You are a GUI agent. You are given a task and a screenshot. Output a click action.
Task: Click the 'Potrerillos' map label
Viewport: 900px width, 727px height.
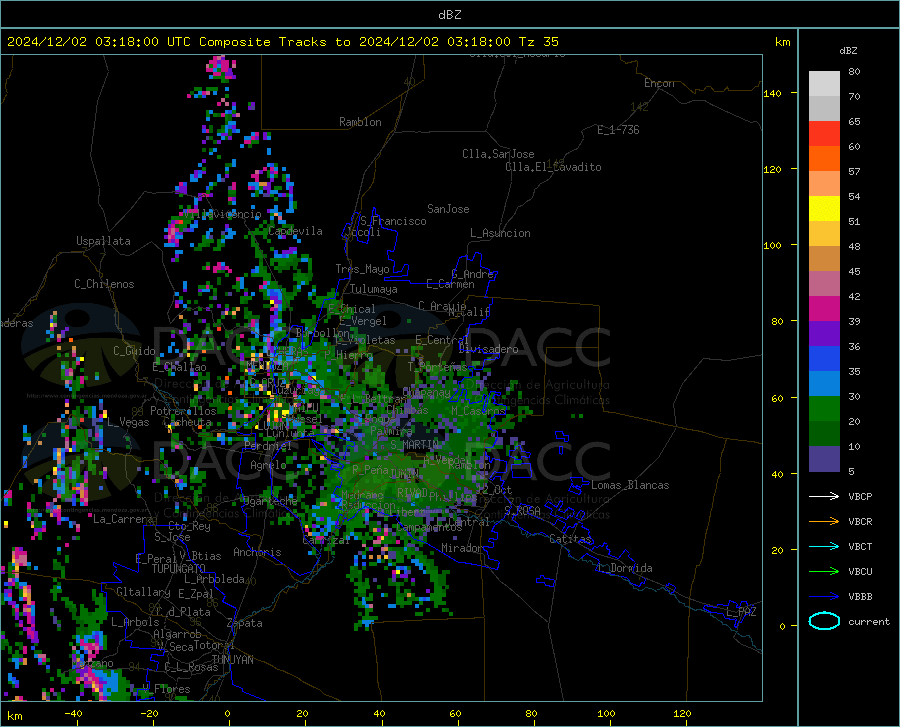pos(183,411)
